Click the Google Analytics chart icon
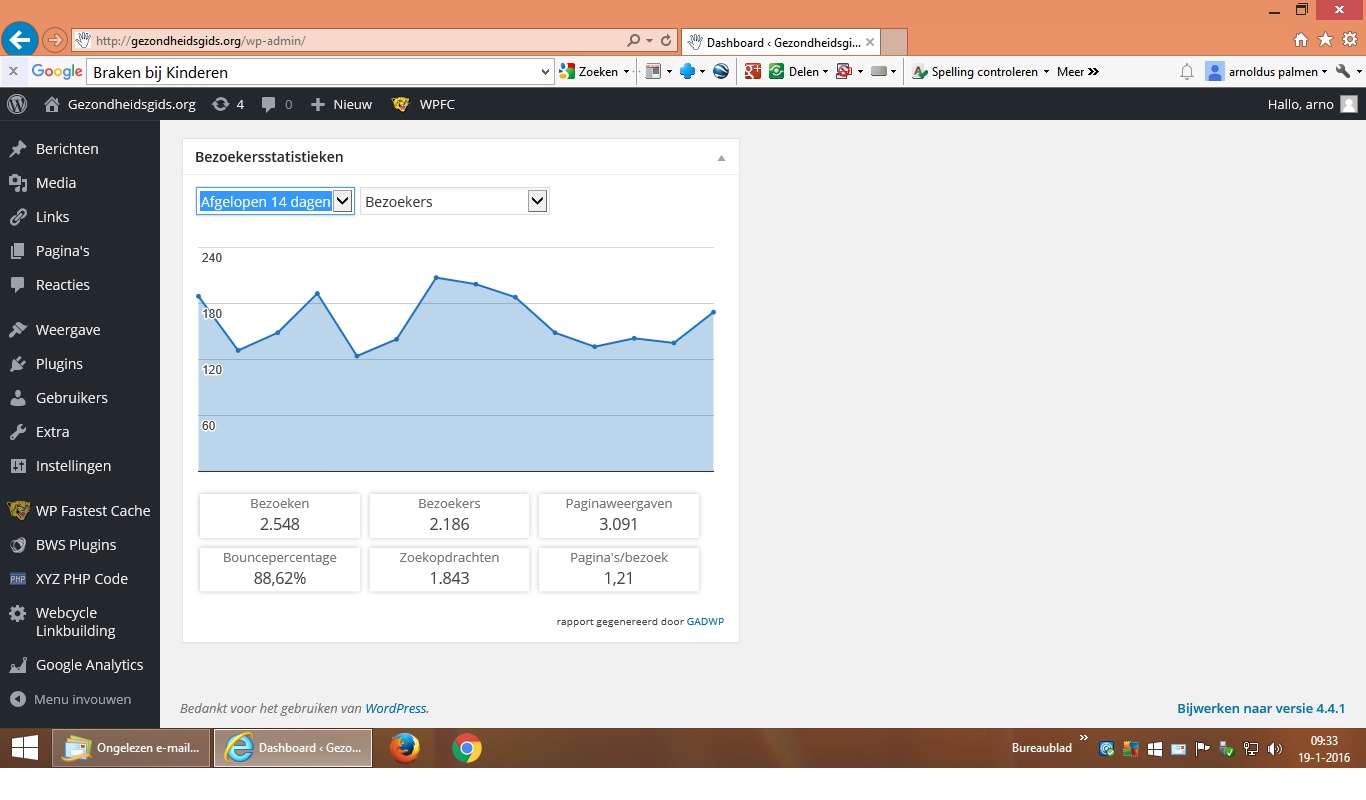 pyautogui.click(x=17, y=665)
